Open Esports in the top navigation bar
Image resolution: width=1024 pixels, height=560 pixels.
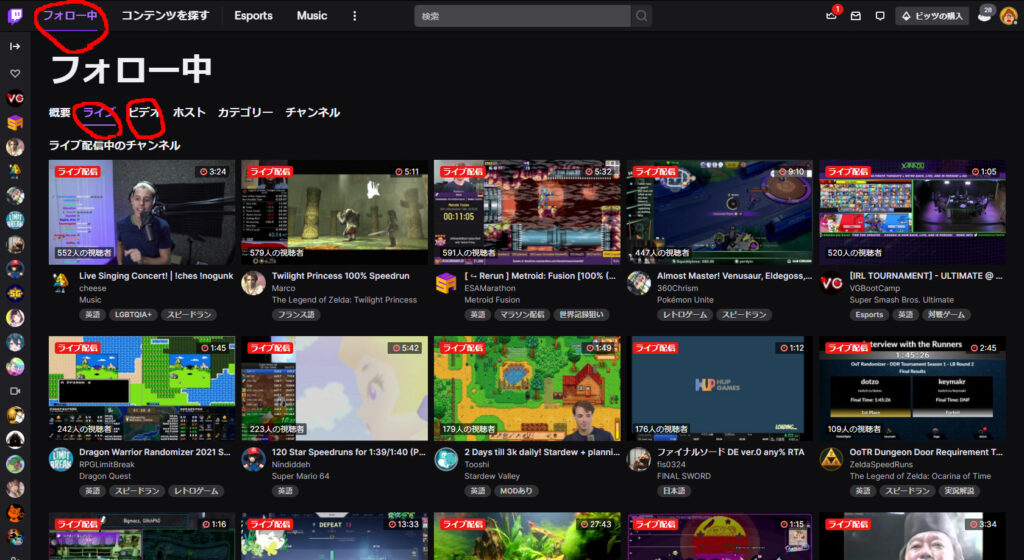(x=253, y=16)
